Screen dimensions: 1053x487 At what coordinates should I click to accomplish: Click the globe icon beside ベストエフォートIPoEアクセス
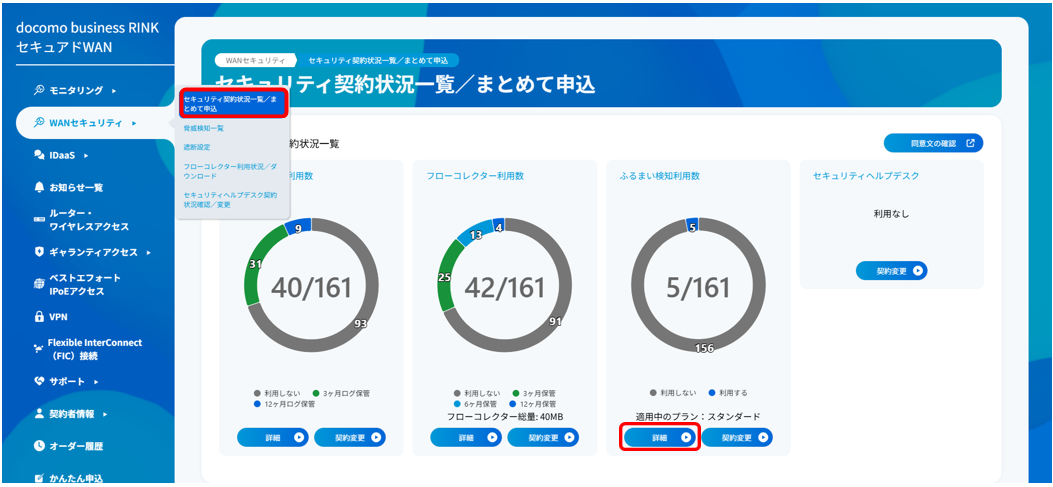[x=40, y=284]
